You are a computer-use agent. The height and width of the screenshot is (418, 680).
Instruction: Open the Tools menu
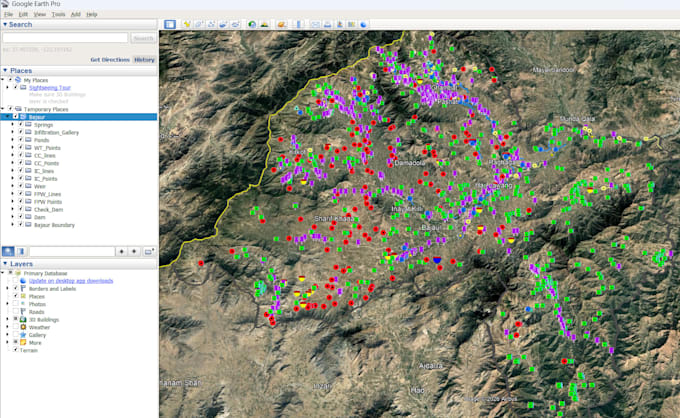tap(58, 14)
